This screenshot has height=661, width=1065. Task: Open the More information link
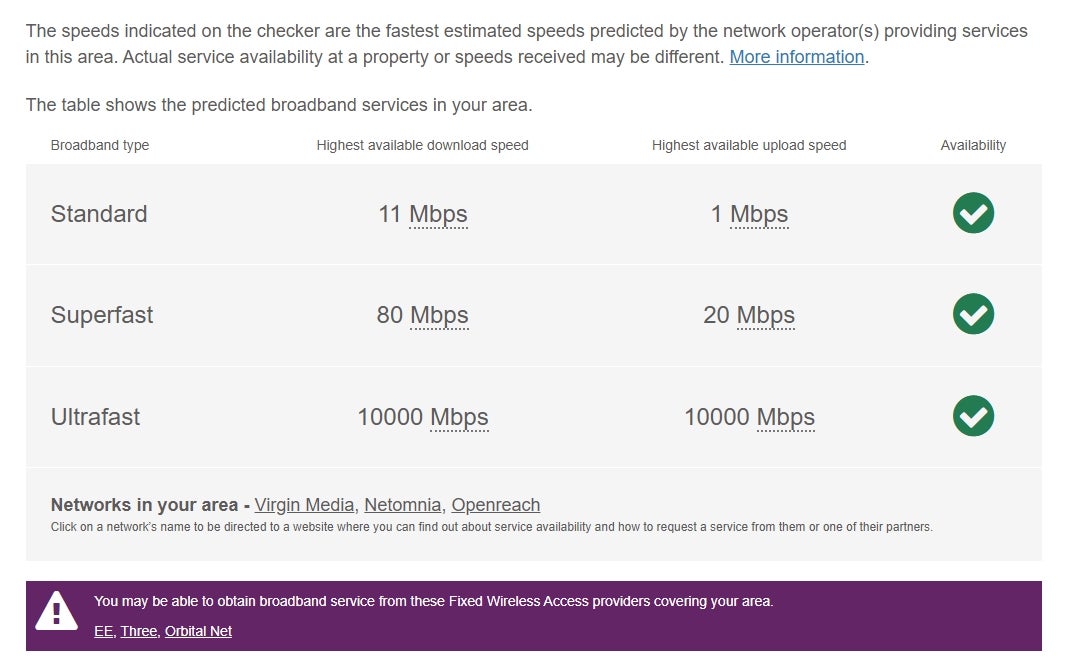click(796, 57)
